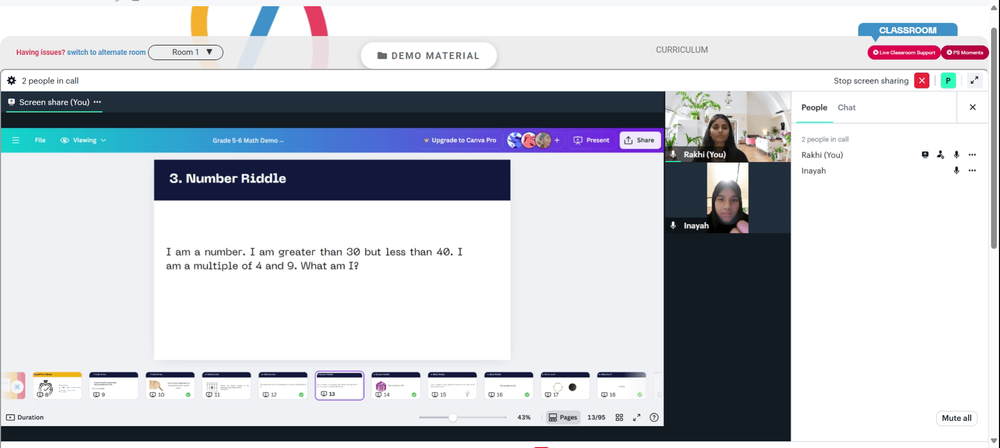
Task: Expand the Viewing mode dropdown
Action: tap(83, 140)
